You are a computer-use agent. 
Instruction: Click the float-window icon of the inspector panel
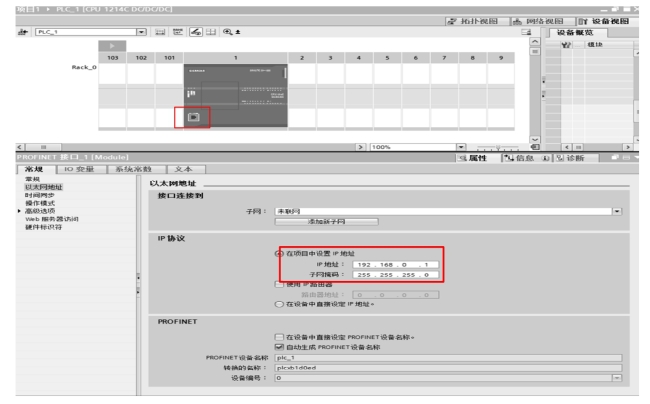615,157
